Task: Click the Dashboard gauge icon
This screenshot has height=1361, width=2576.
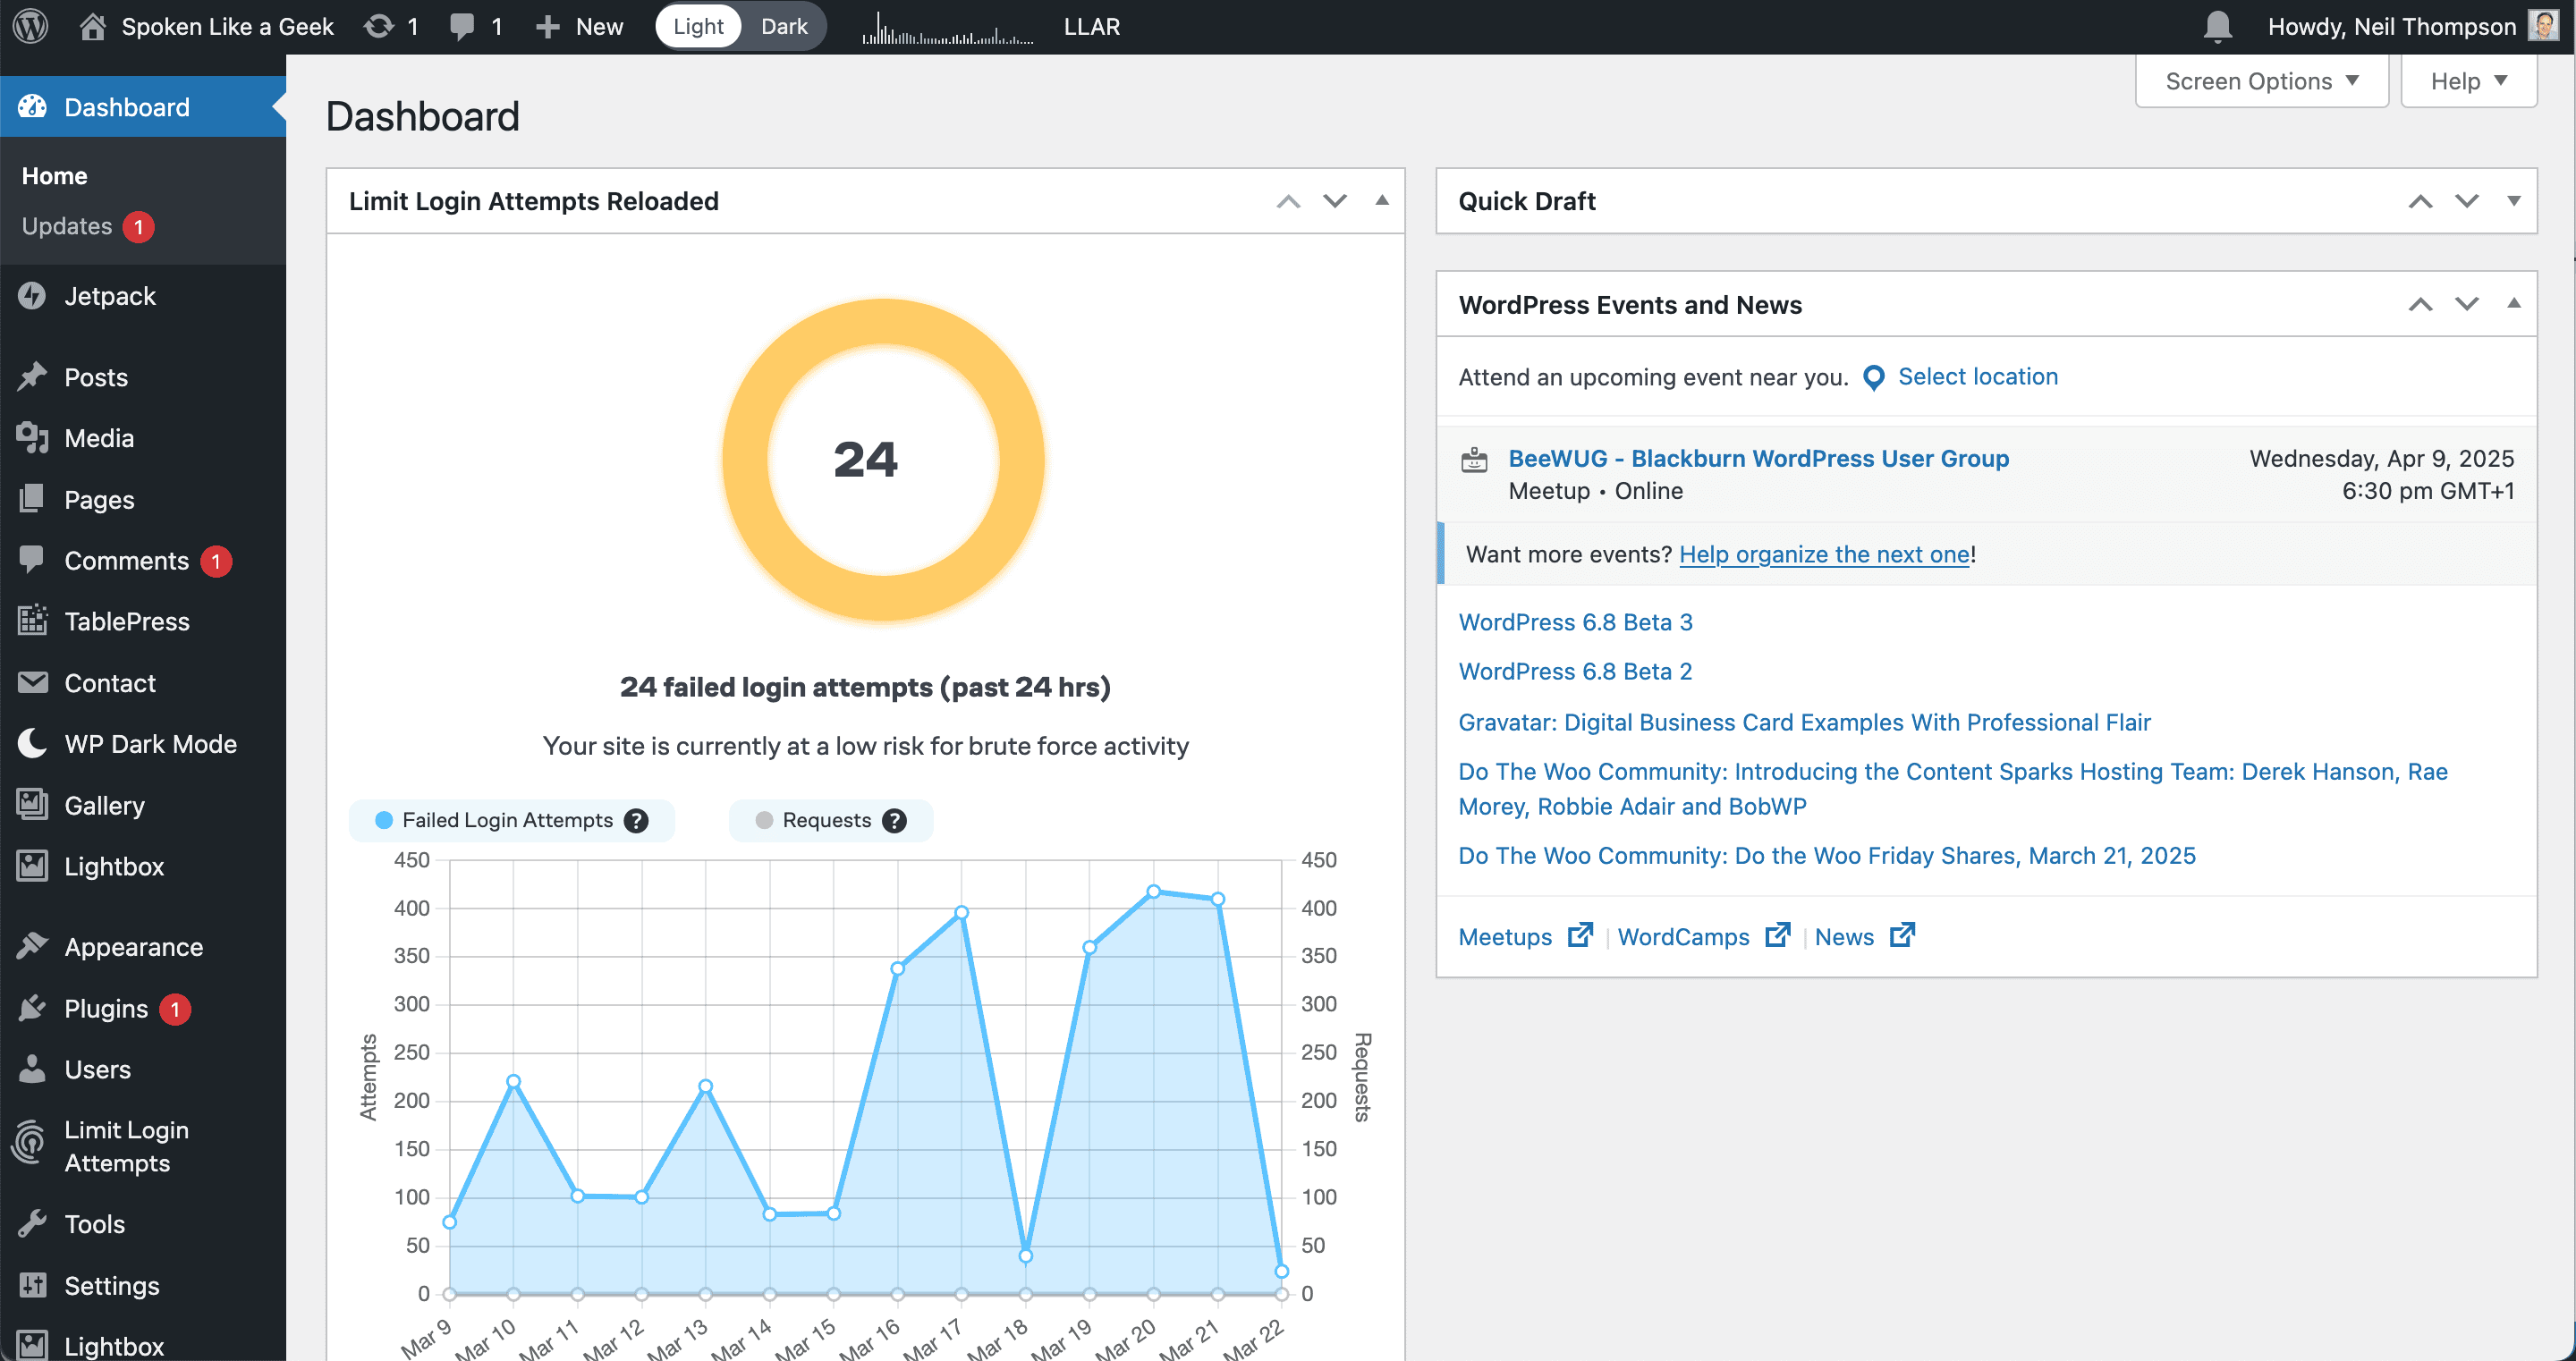Action: pos(32,107)
